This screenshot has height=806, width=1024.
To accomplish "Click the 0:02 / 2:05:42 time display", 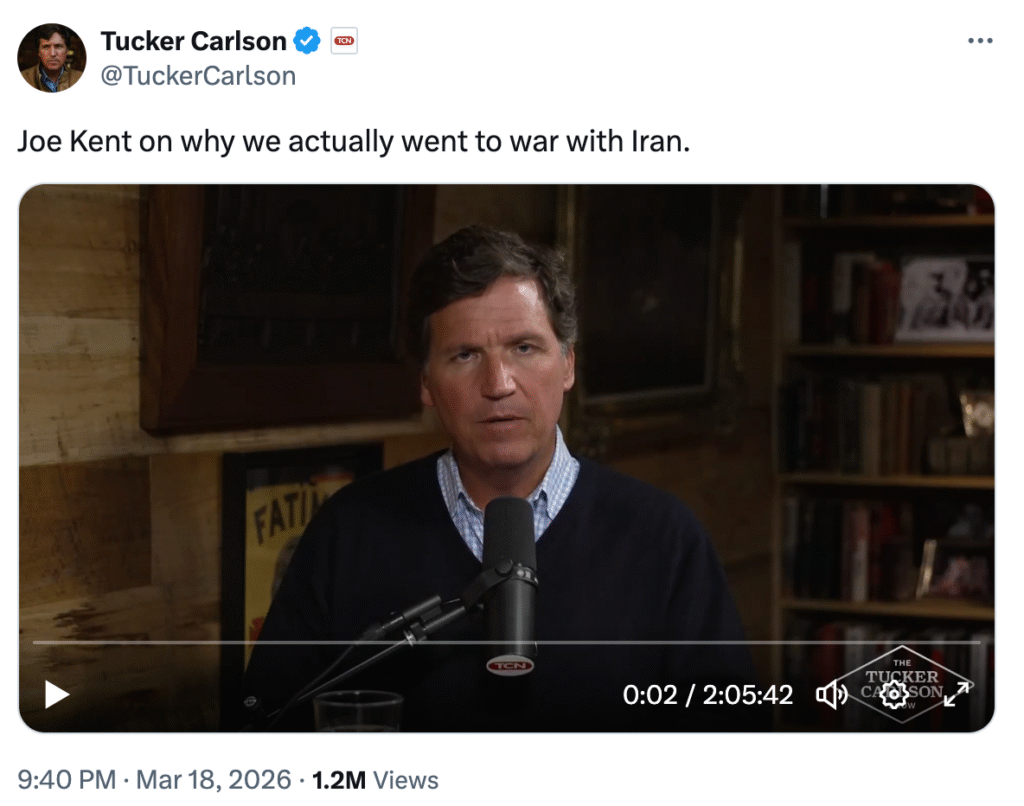I will coord(707,694).
